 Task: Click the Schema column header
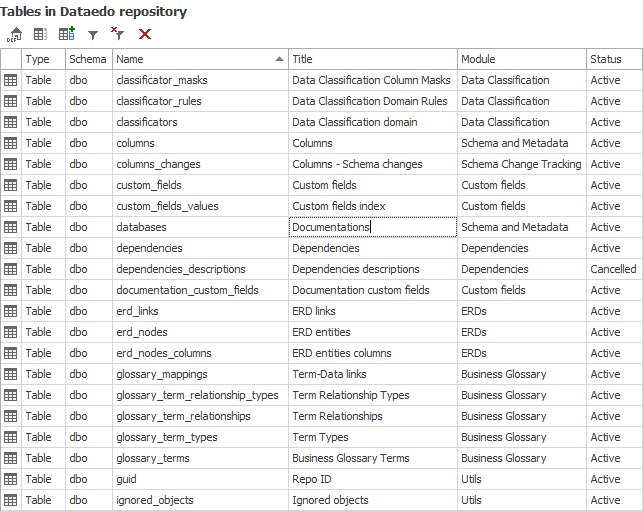point(88,59)
